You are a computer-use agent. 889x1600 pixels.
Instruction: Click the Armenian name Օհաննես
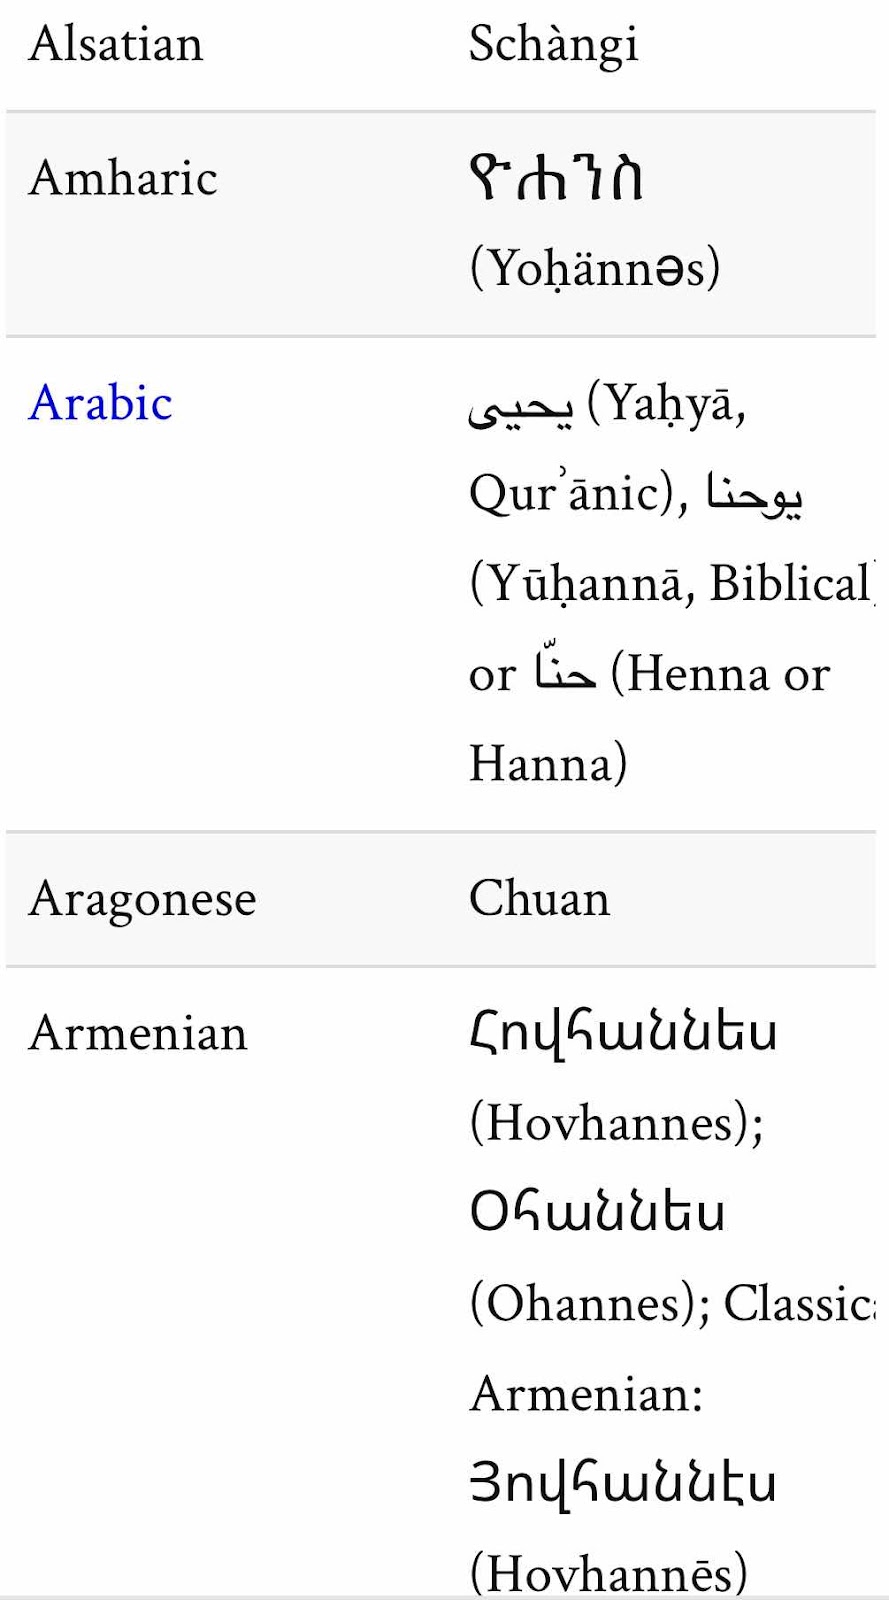tap(598, 1213)
